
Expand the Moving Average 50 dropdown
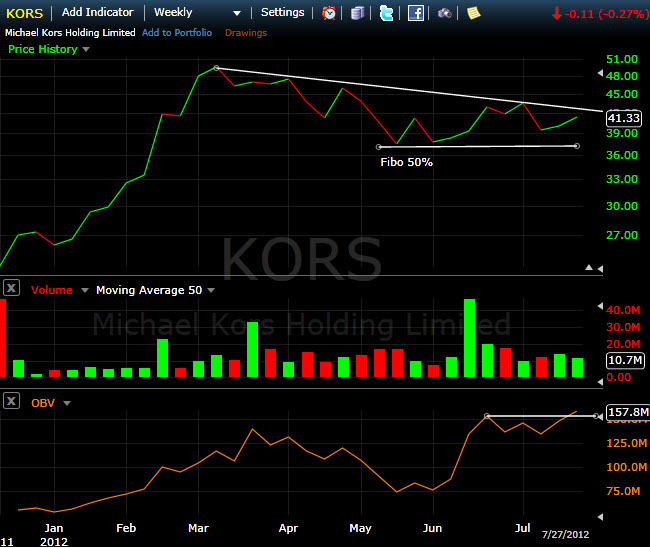pyautogui.click(x=211, y=290)
